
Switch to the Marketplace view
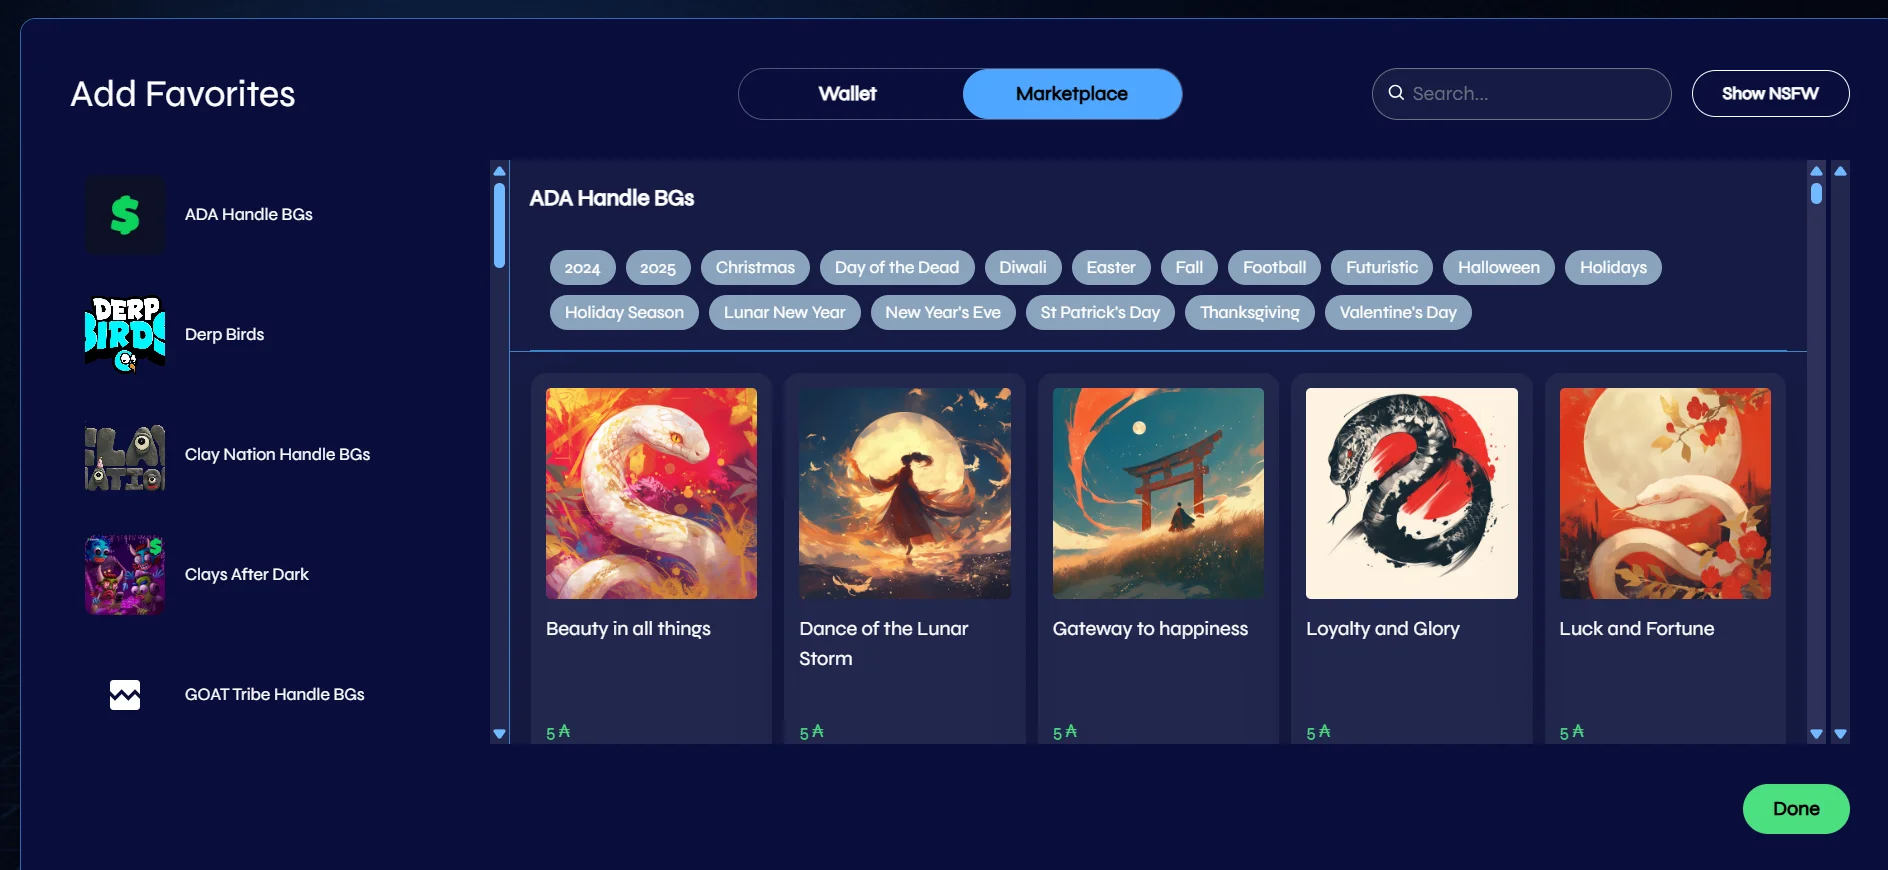coord(1071,94)
